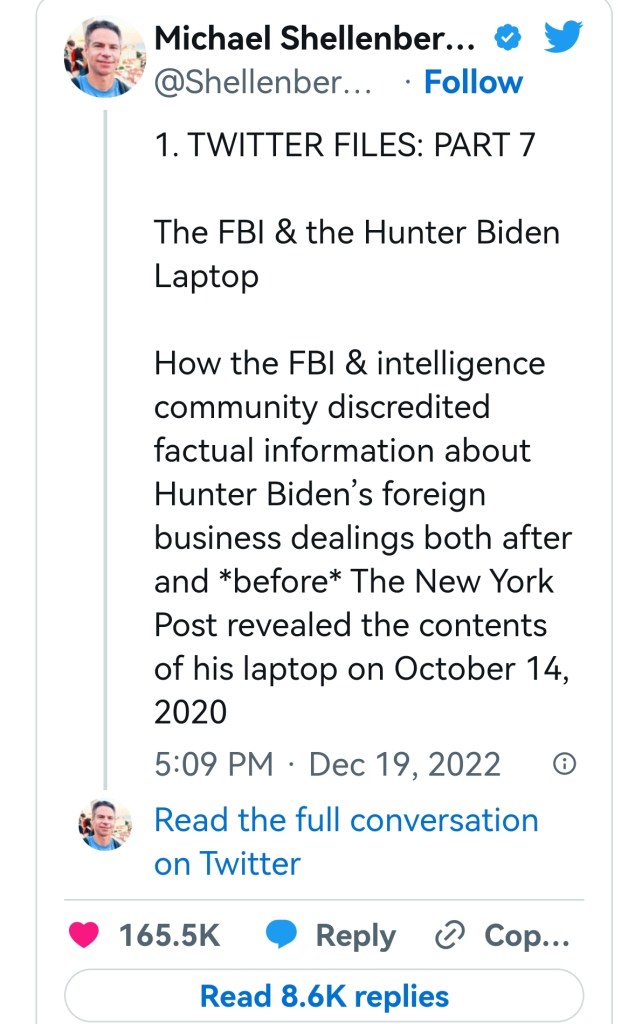The height and width of the screenshot is (1024, 642).
Task: Read the full conversation on Twitter
Action: 345,841
